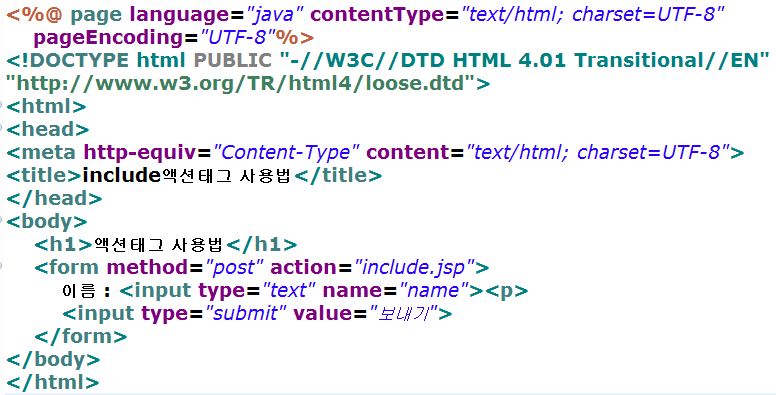
Task: Click the closing '</form>' tag
Action: point(81,336)
